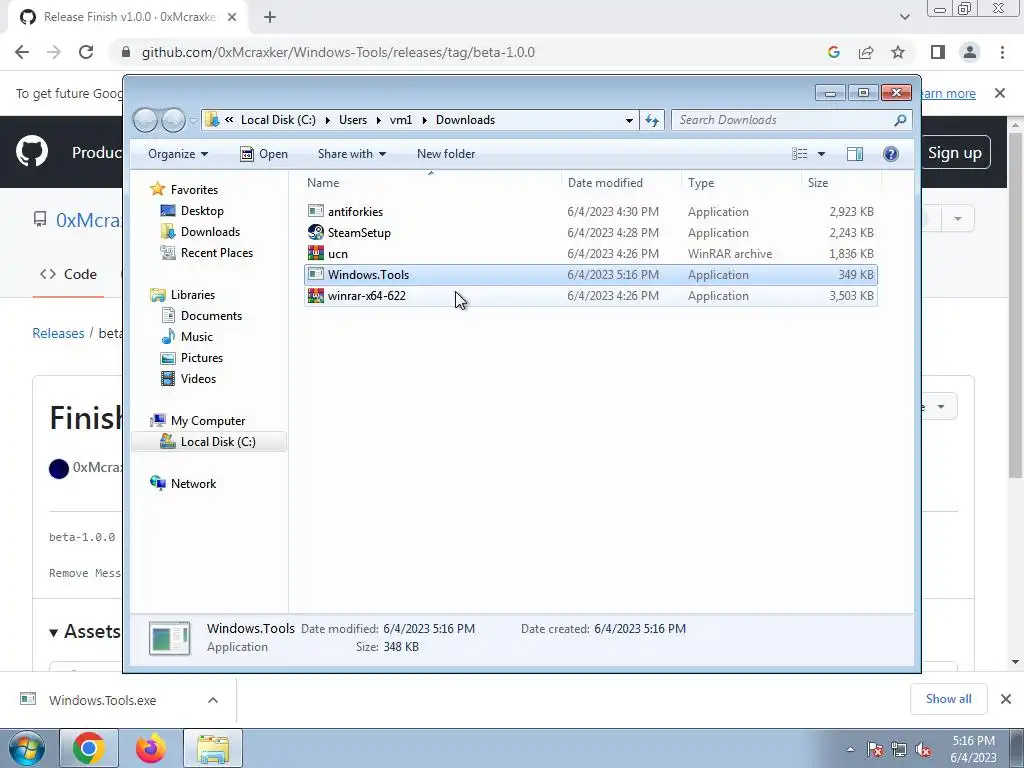Screen dimensions: 1024x768
Task: Open the Windows Start menu
Action: pos(26,749)
